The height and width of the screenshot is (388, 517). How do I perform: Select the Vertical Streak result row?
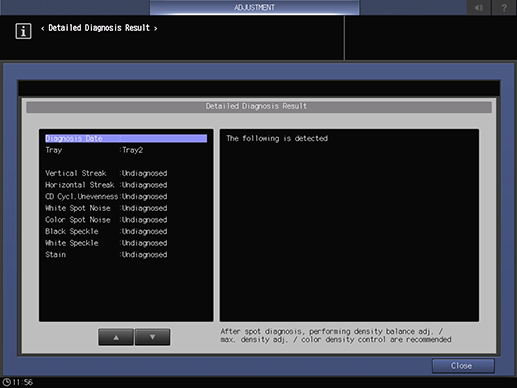[126, 173]
